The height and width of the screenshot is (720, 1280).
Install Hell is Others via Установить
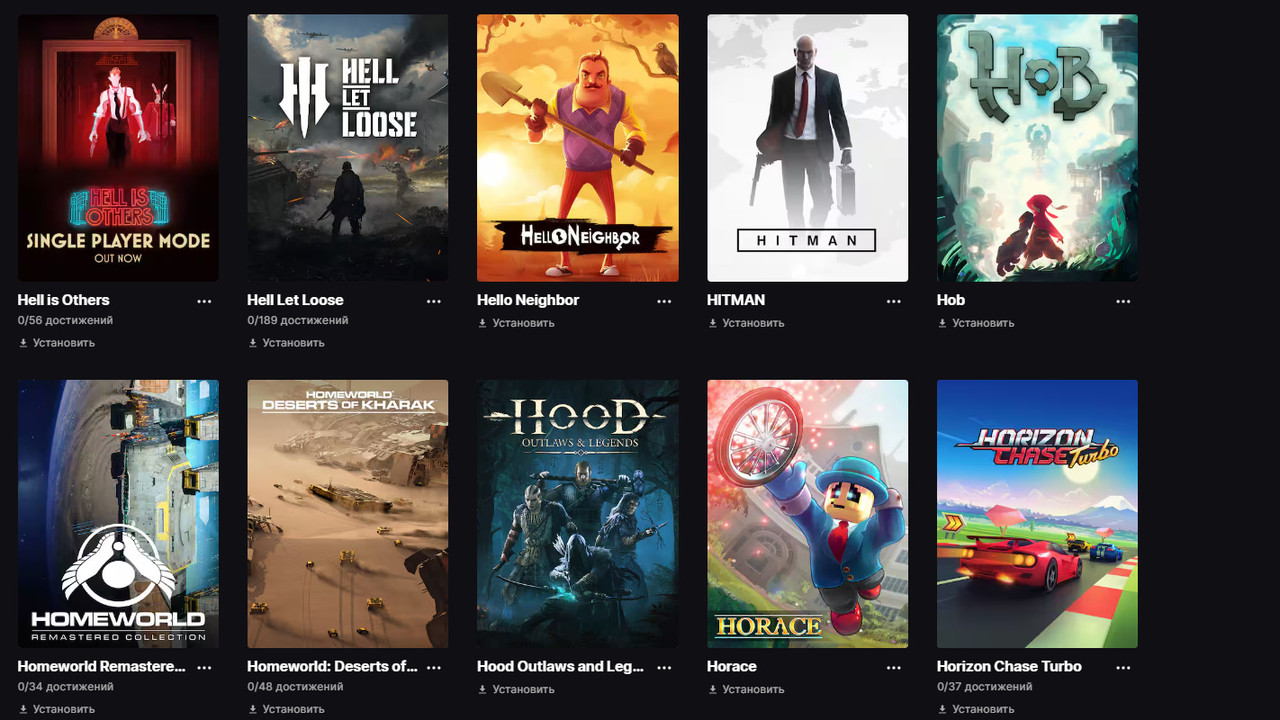[57, 343]
